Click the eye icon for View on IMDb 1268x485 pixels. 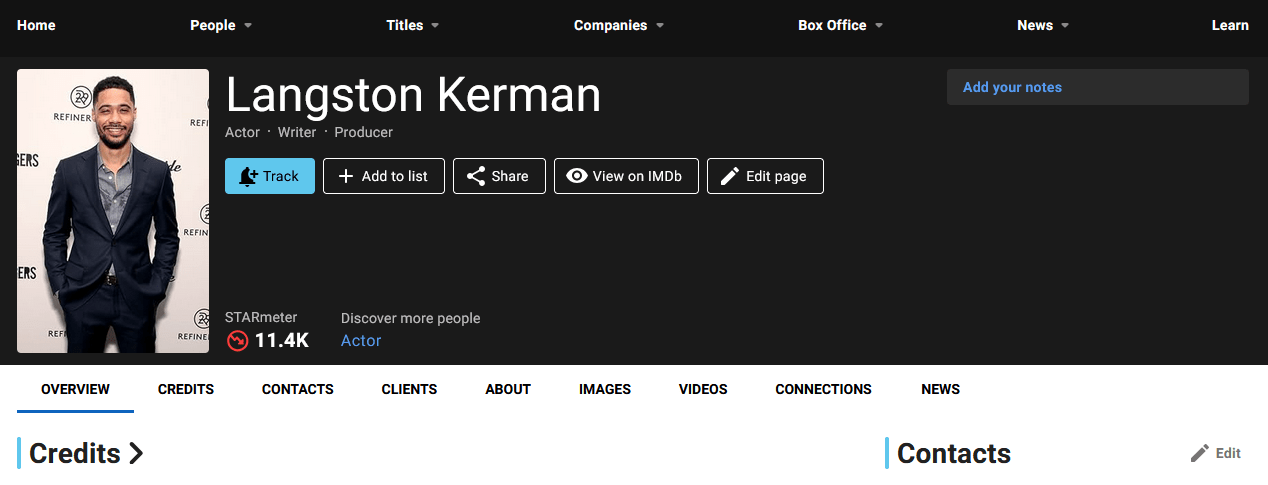click(x=577, y=177)
